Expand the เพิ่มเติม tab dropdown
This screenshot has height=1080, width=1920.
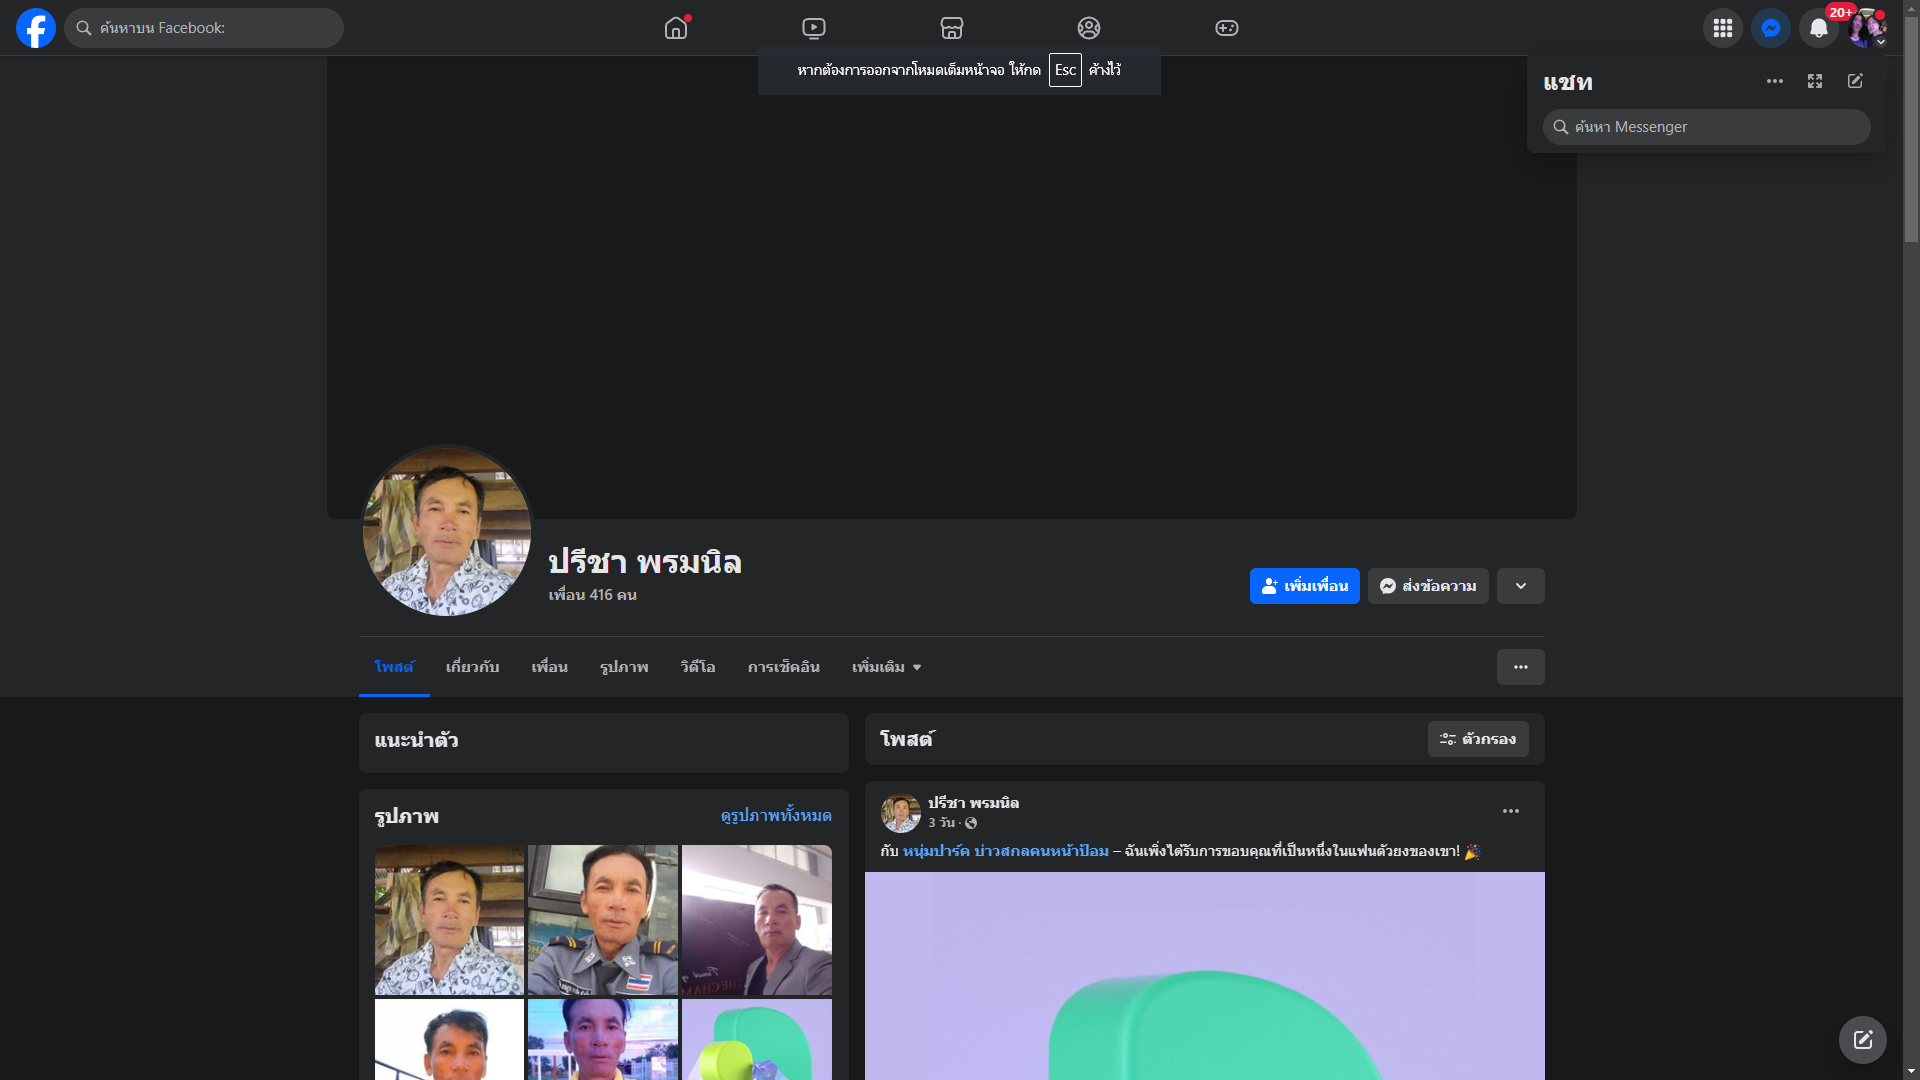point(886,667)
